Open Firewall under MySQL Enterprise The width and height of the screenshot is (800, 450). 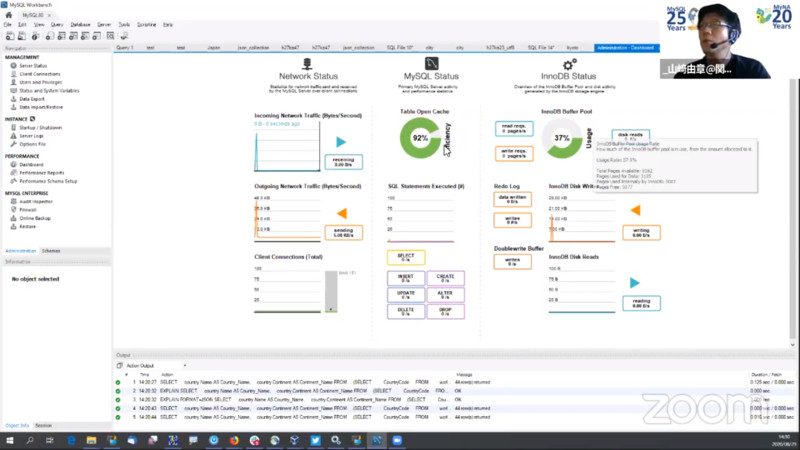pyautogui.click(x=28, y=210)
